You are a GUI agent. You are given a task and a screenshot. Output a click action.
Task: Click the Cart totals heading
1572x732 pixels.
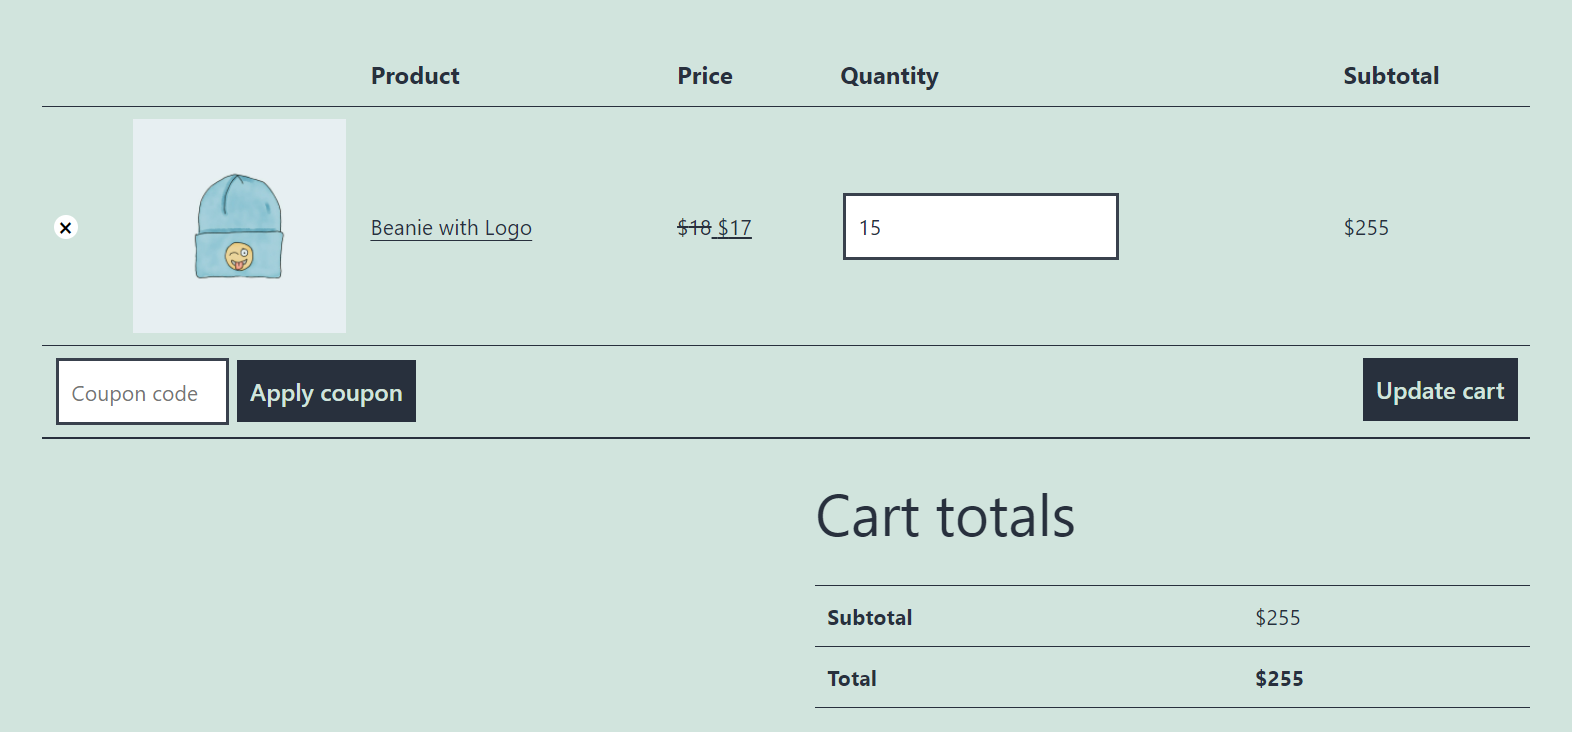(x=945, y=517)
